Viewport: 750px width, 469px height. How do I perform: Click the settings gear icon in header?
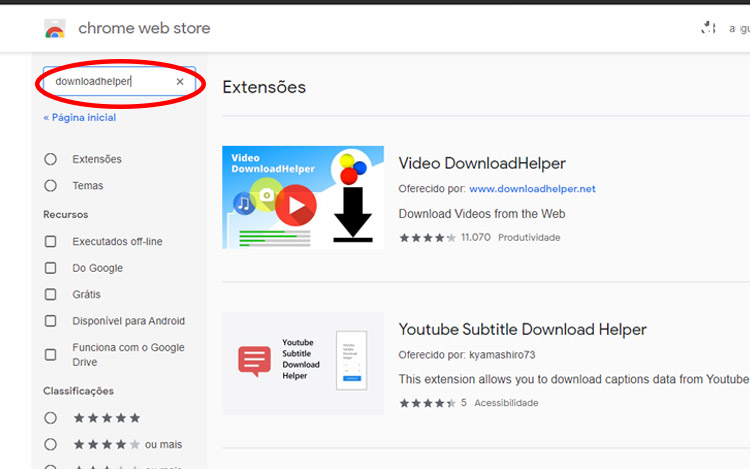[708, 28]
